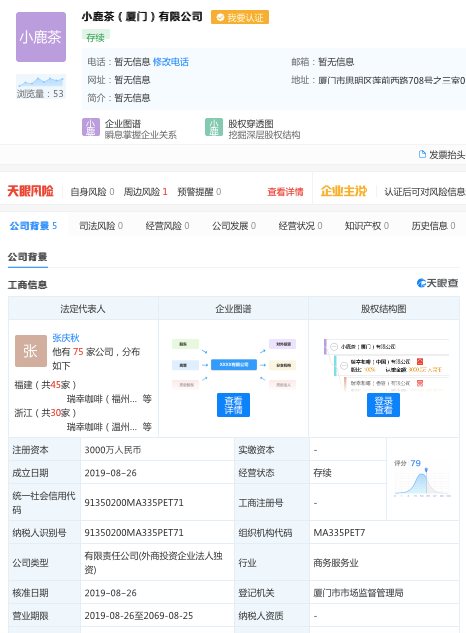Open 张庆秋 legal representative profile
Image resolution: width=466 pixels, height=633 pixels.
pos(66,338)
